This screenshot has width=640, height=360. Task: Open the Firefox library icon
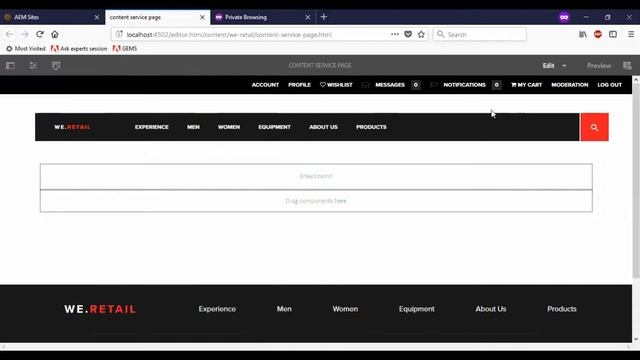(x=582, y=34)
